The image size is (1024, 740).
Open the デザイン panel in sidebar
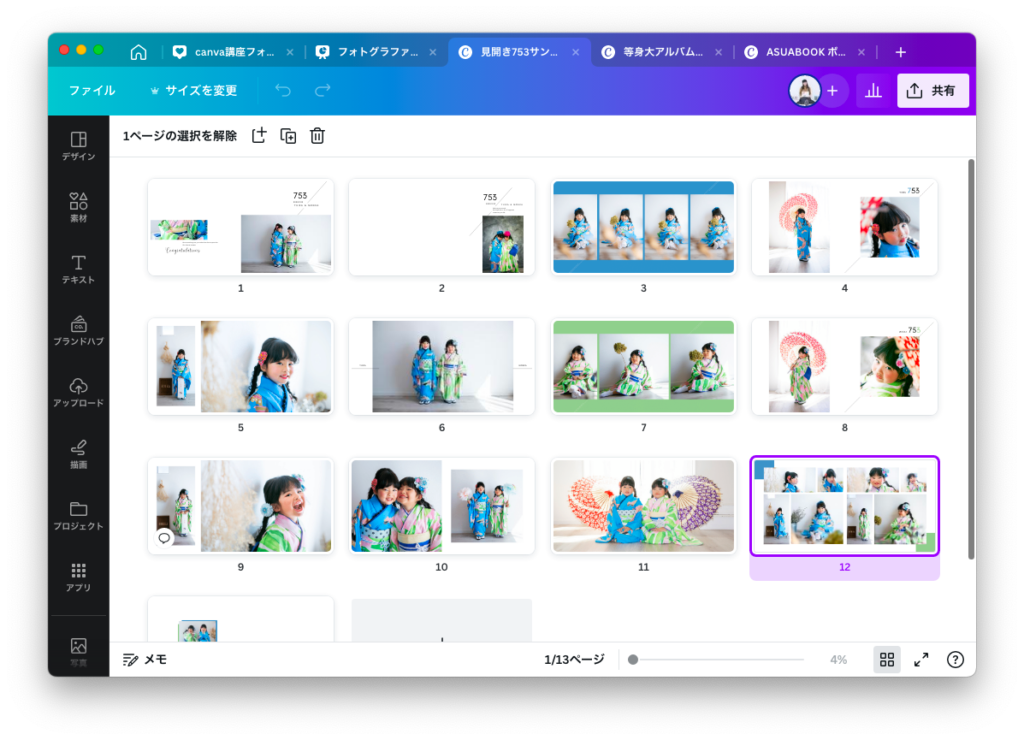(x=78, y=146)
